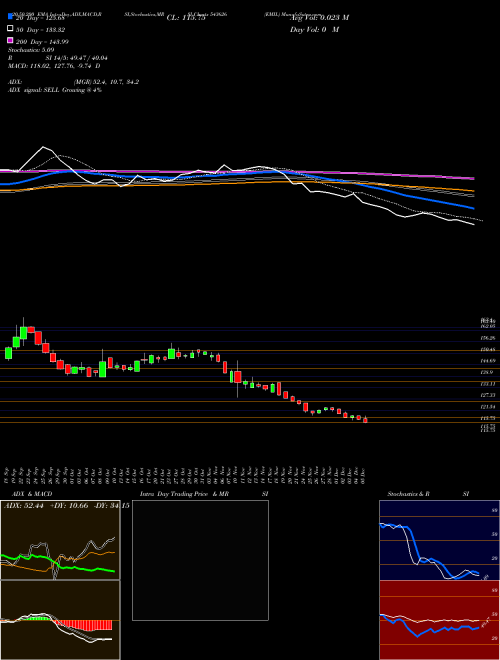Image resolution: width=500 pixels, height=660 pixels.
Task: Click the 156.26 price axis label
Action: (489, 338)
